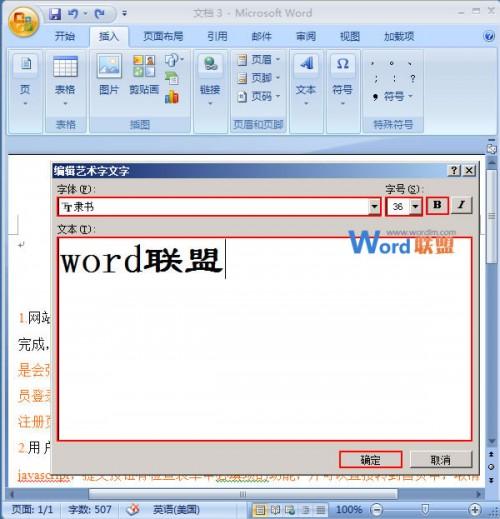
Task: Switch to Outline view
Action: [x=305, y=510]
